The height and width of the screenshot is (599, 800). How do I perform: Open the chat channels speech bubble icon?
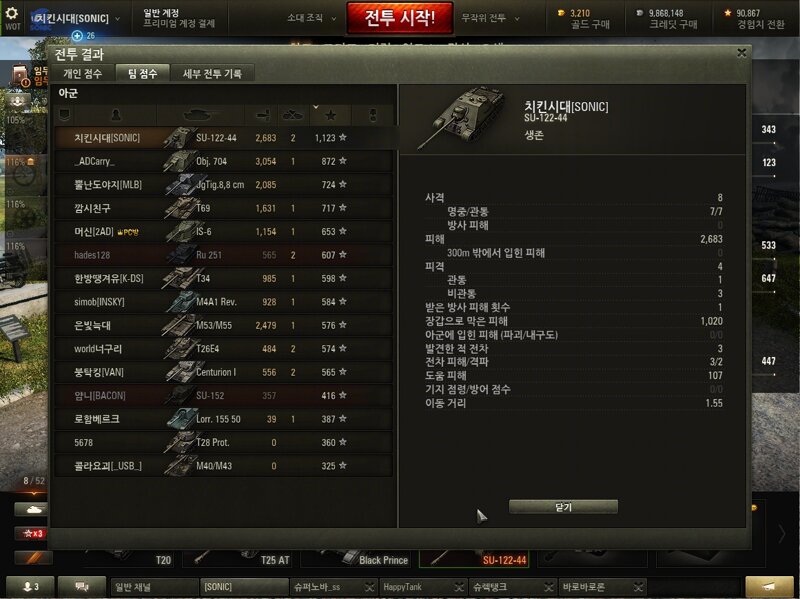(x=82, y=587)
